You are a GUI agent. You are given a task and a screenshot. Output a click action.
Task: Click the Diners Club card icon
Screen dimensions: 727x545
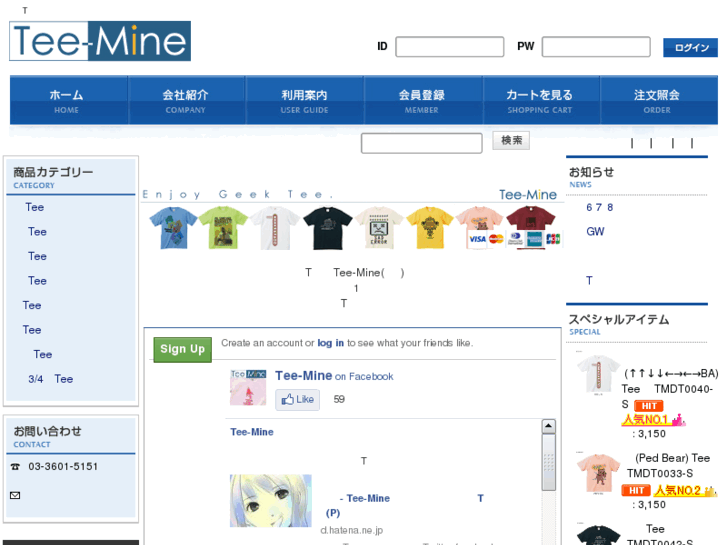[x=516, y=239]
